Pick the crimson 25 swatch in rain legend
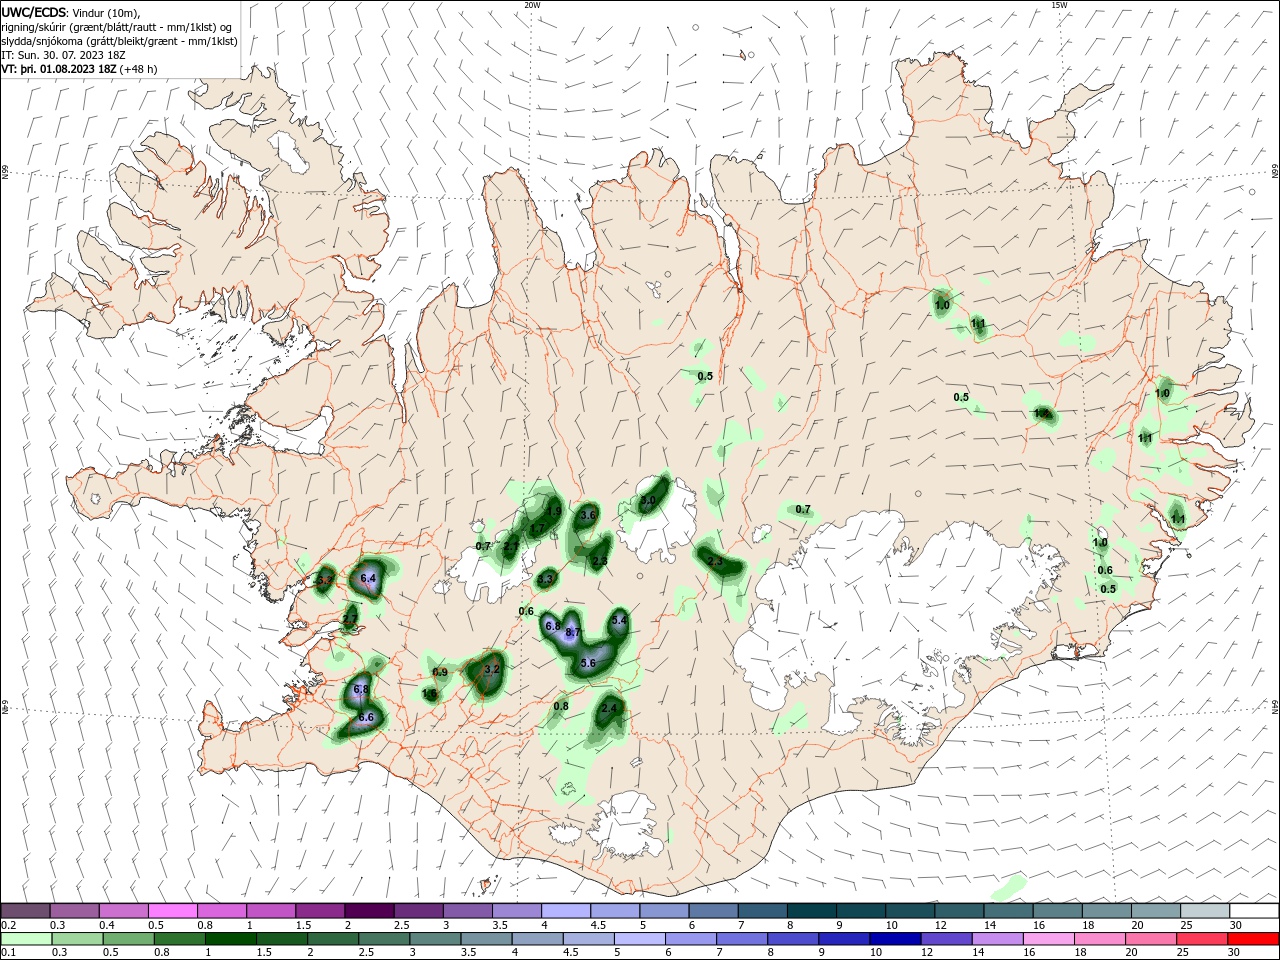The width and height of the screenshot is (1280, 960). (x=1203, y=939)
